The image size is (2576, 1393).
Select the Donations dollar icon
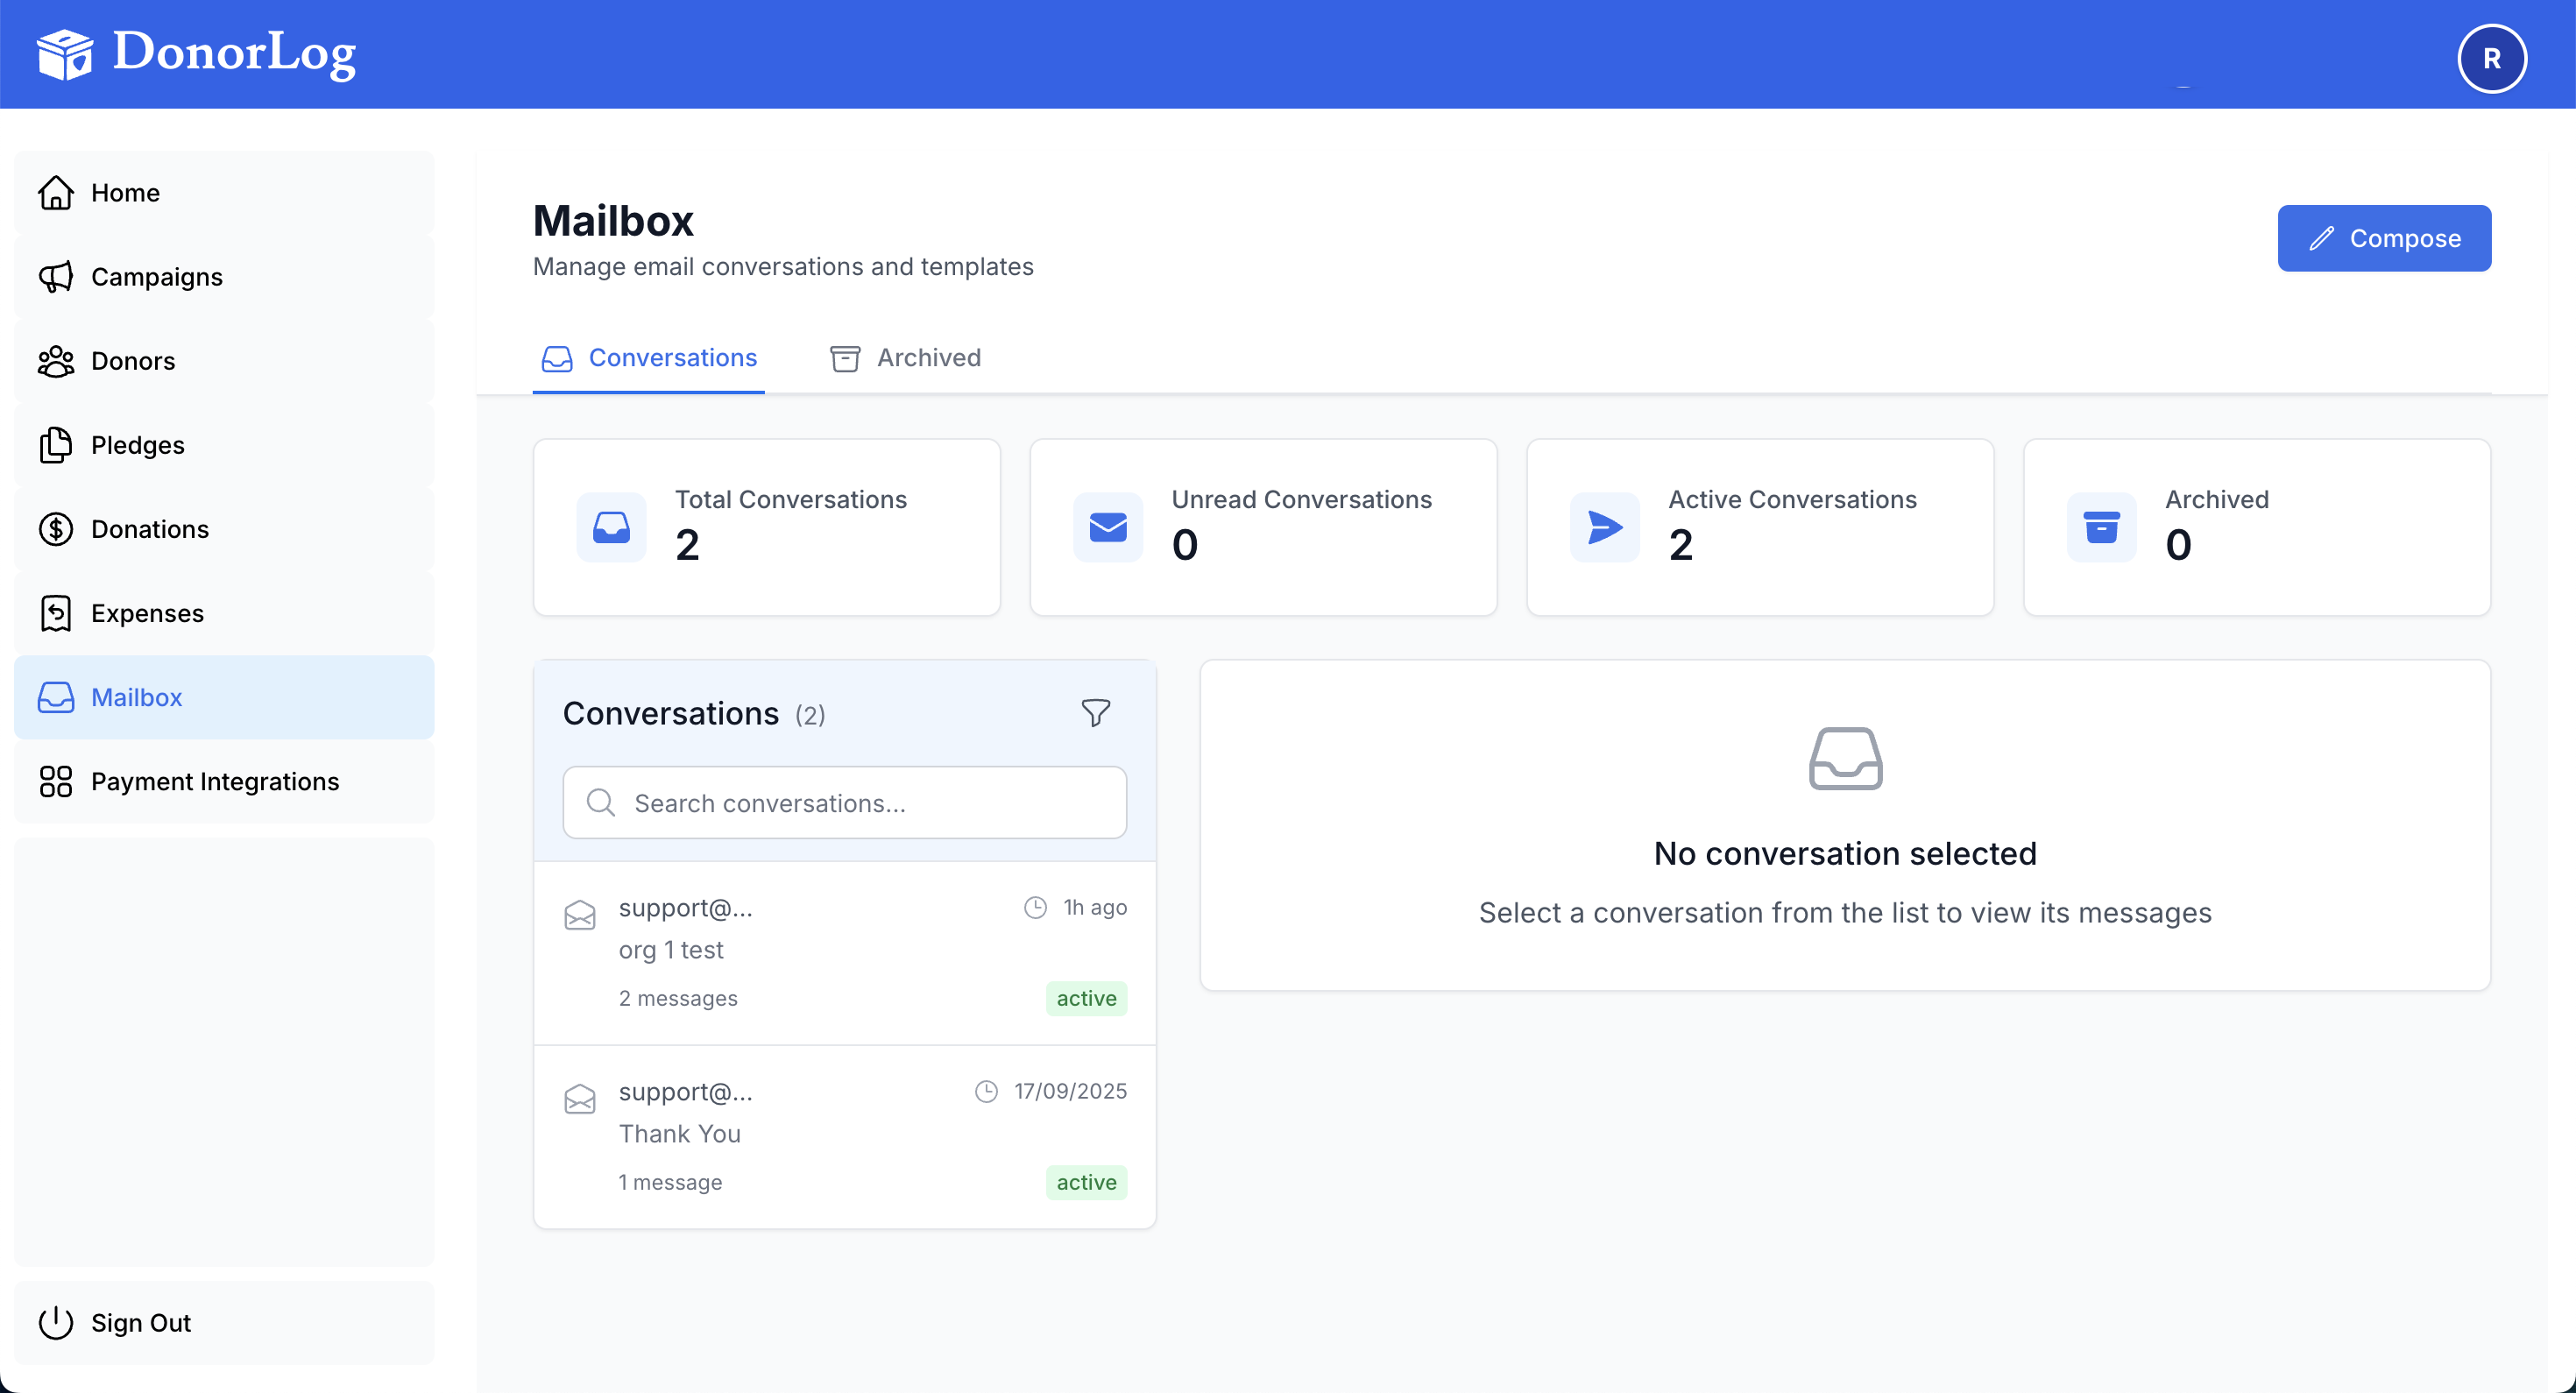click(x=56, y=529)
